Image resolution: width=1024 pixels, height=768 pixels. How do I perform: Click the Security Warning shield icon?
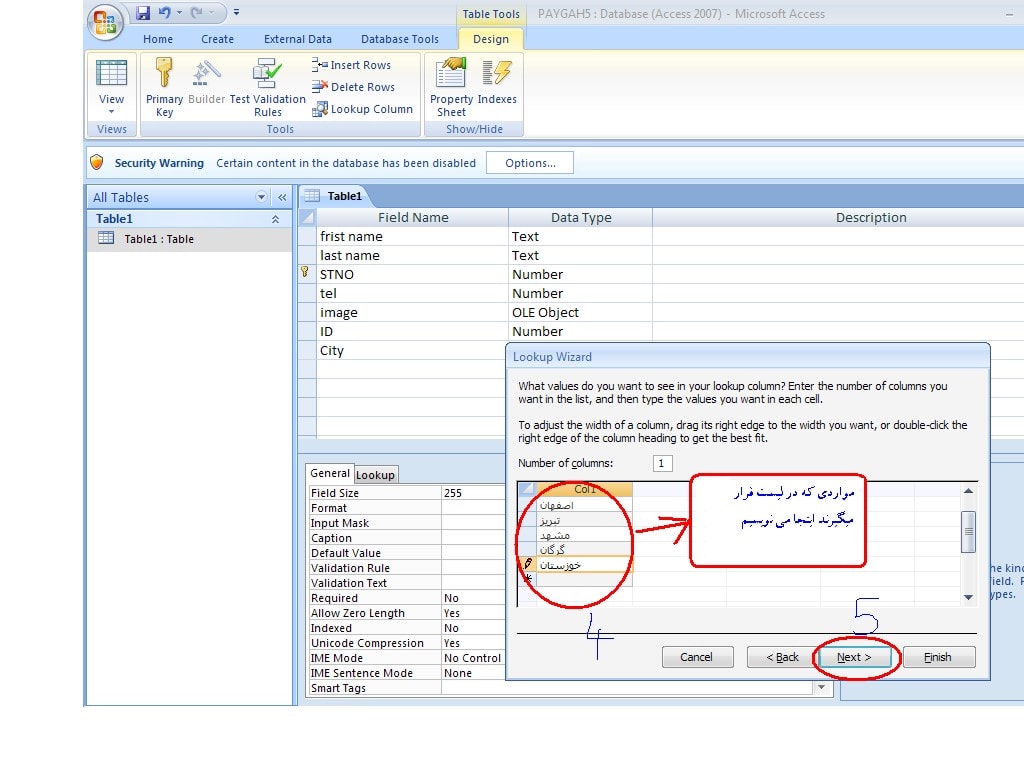coord(97,163)
